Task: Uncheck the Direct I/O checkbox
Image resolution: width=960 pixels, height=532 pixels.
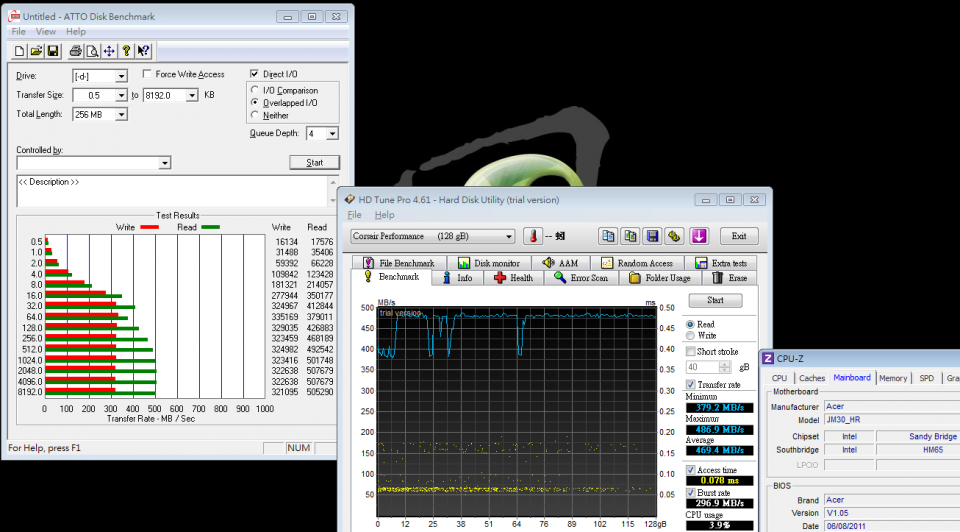Action: [254, 75]
